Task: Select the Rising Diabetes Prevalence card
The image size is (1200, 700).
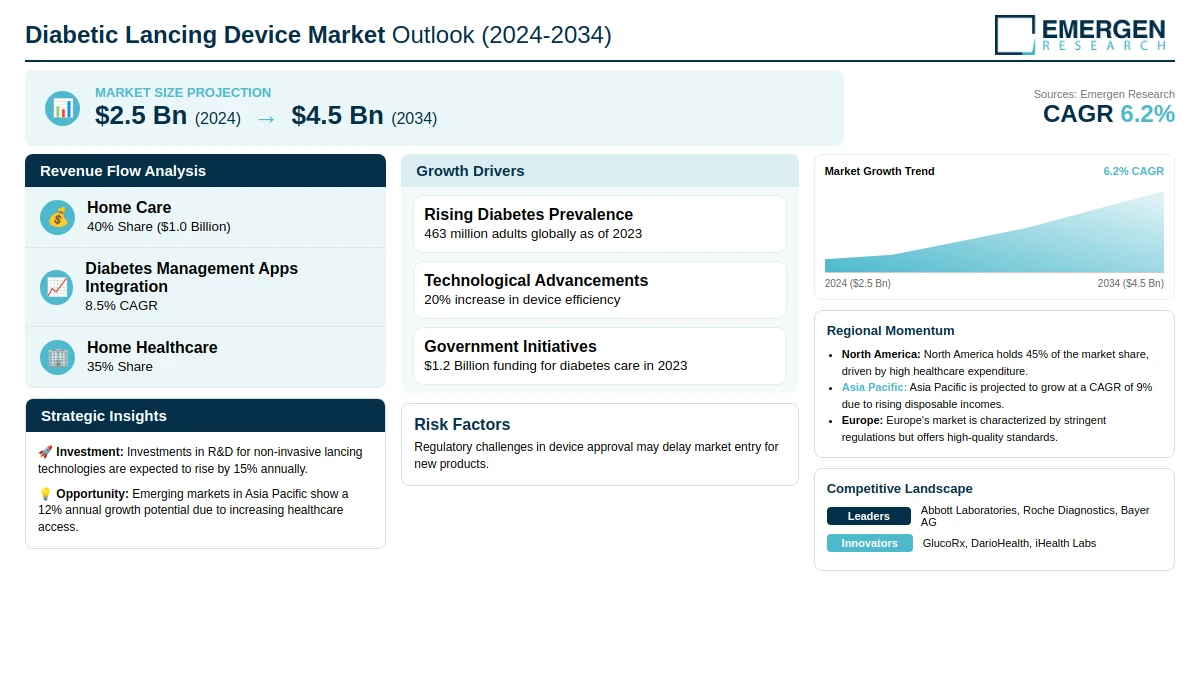Action: point(600,224)
